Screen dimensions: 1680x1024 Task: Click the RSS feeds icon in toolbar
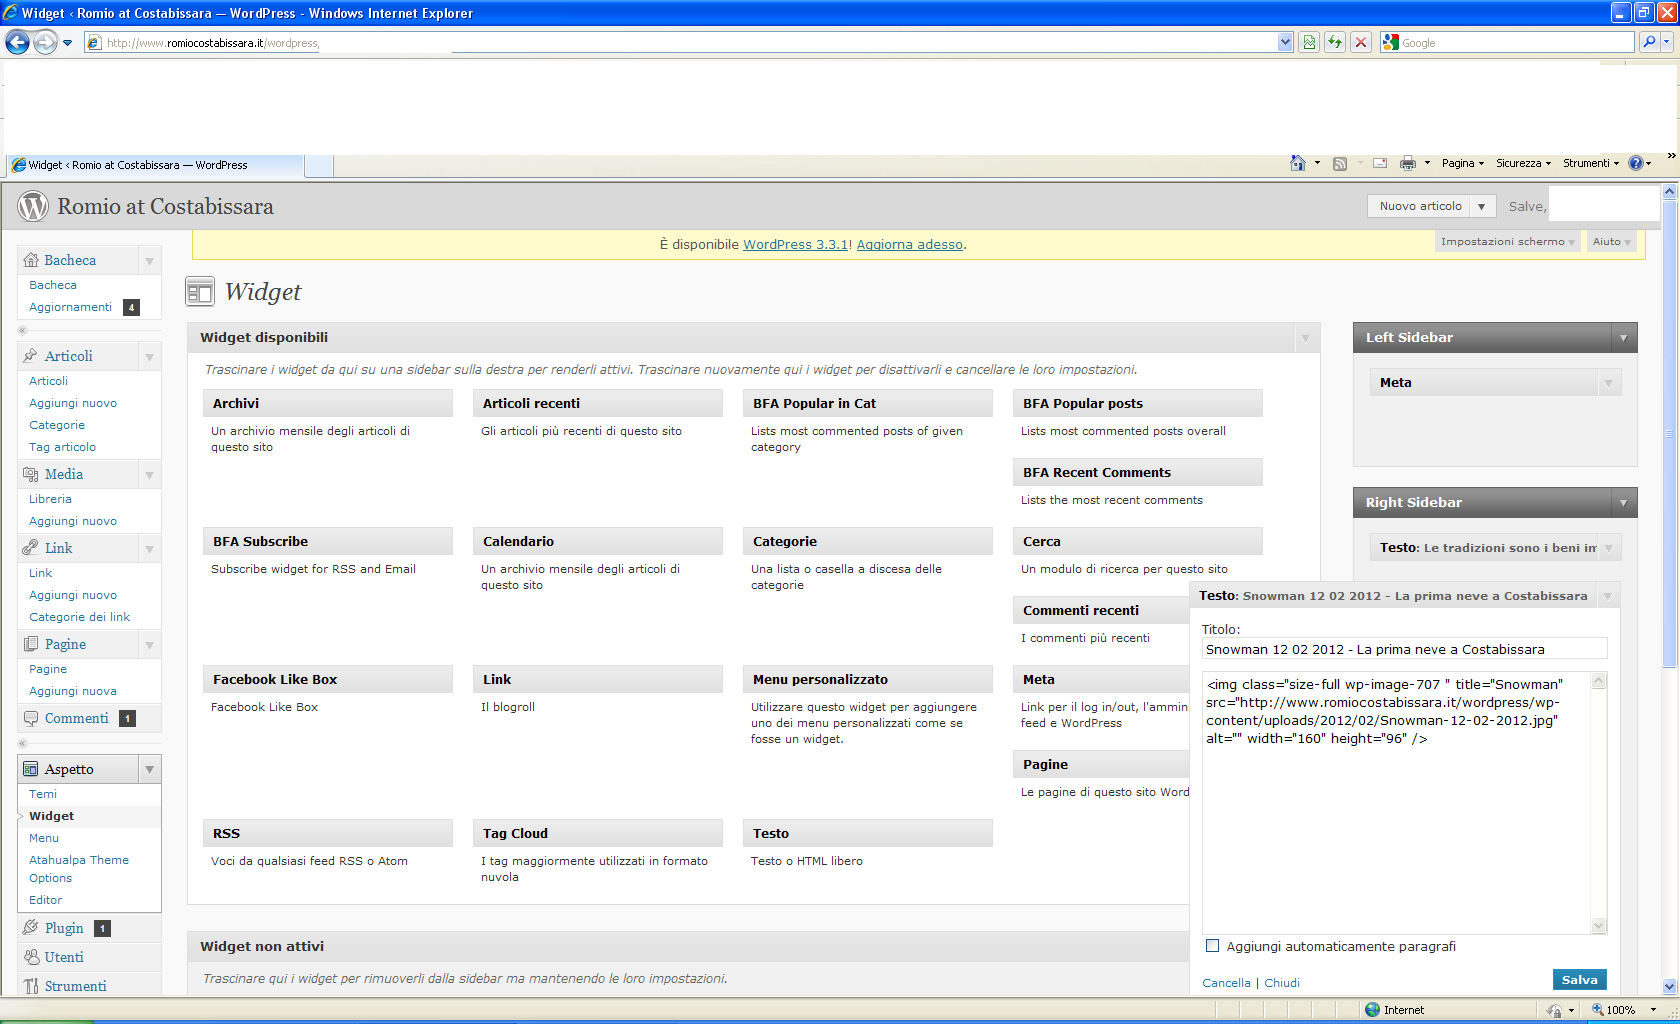(1340, 163)
